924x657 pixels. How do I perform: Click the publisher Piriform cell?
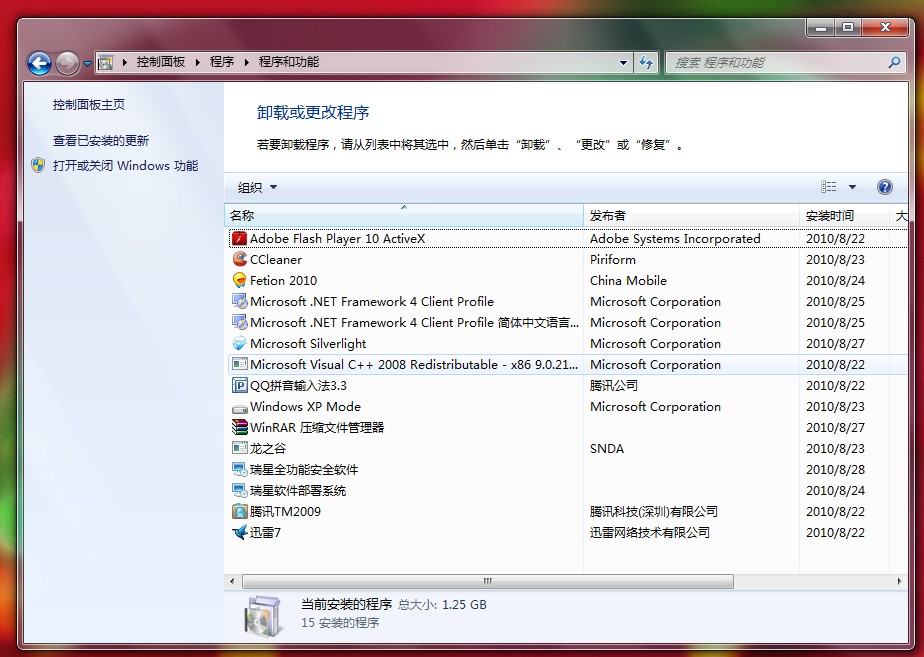613,259
